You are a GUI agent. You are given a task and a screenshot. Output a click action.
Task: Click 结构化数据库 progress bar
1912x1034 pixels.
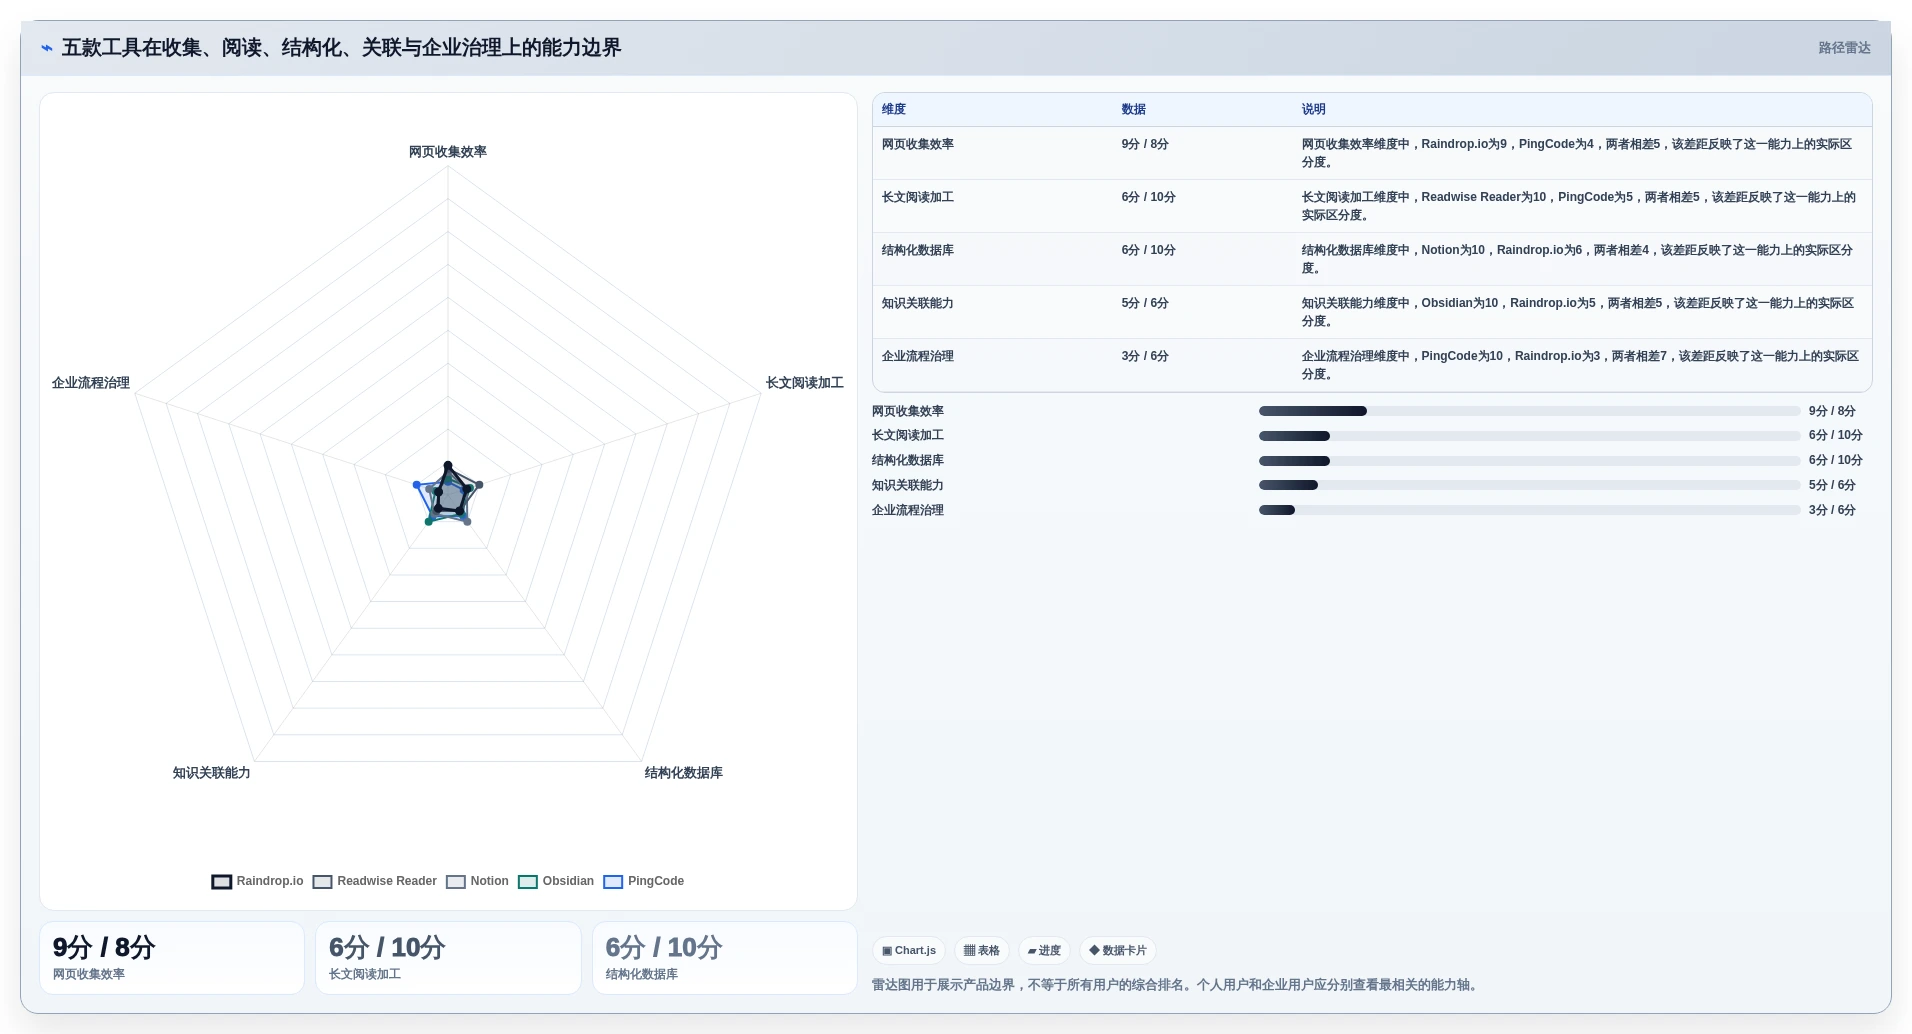(1529, 461)
